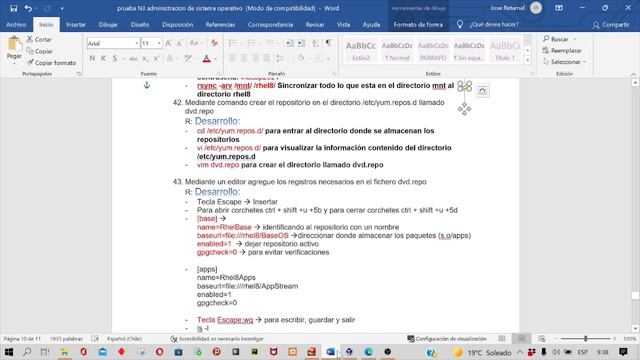Open font size dropdown showing 11
The width and height of the screenshot is (640, 360).
(x=159, y=43)
